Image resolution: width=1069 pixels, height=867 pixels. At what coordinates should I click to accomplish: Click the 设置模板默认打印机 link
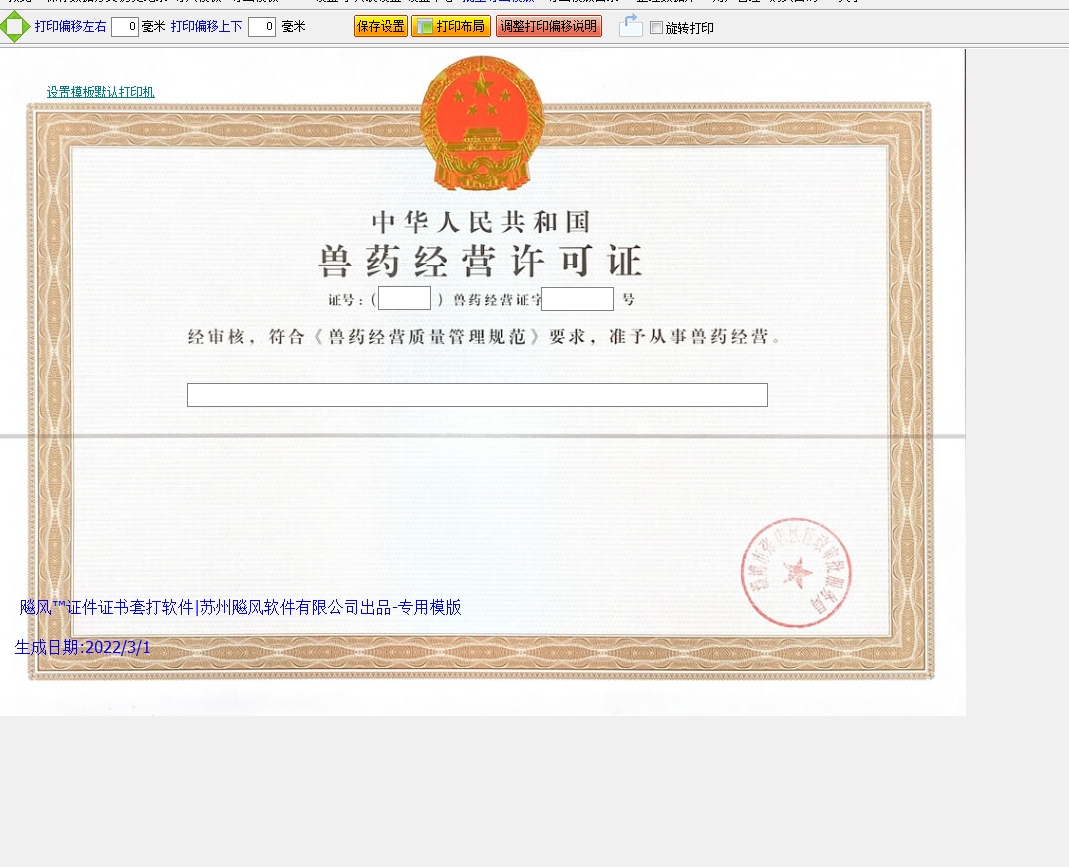pos(100,92)
